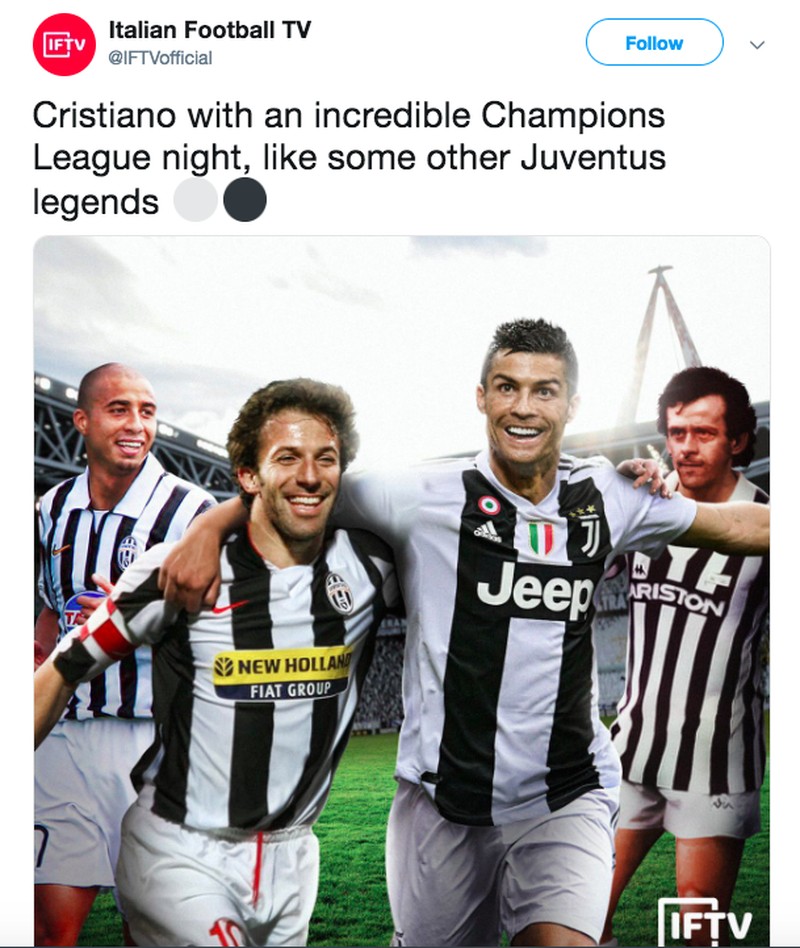Click the Juventus J crest with stars
800x948 pixels.
click(x=586, y=530)
